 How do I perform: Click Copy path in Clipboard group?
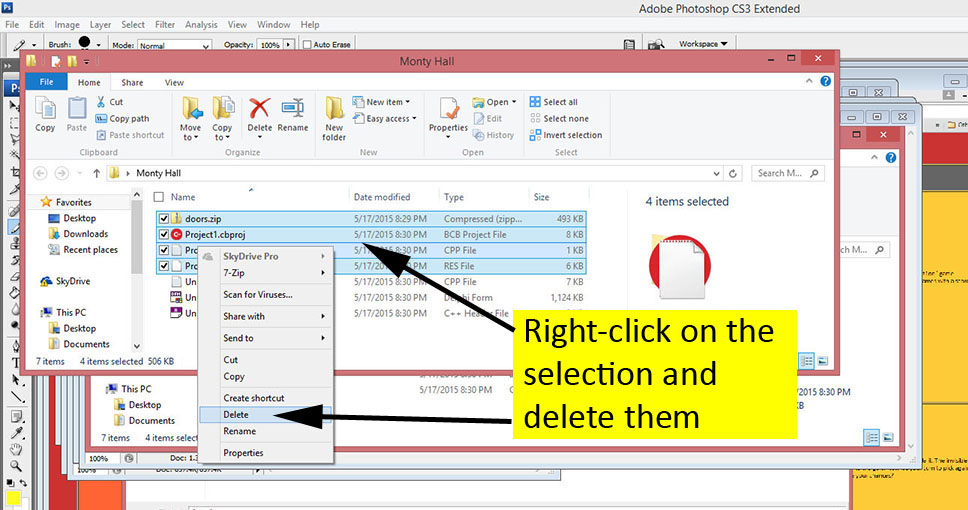click(123, 119)
